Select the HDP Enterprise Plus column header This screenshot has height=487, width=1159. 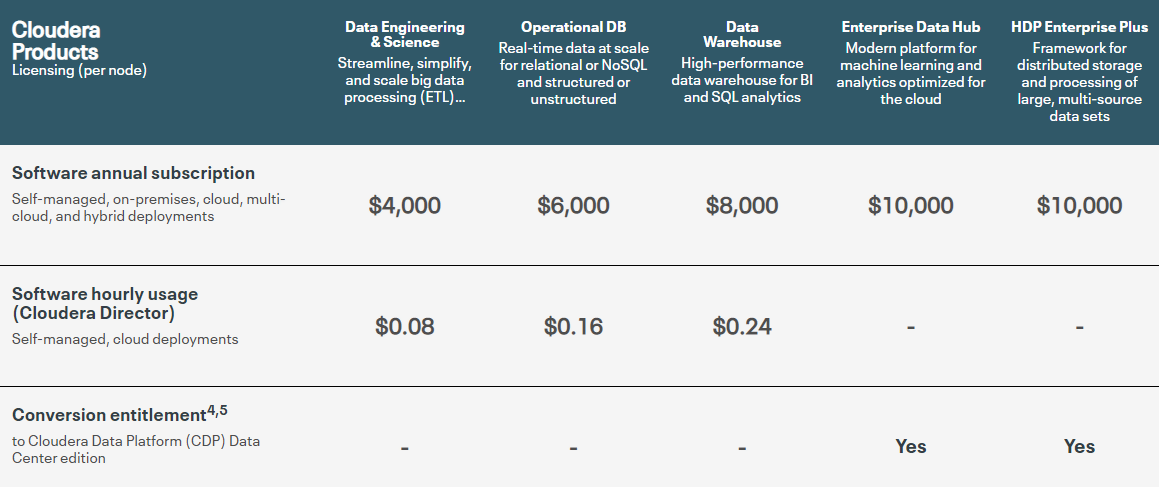(1079, 27)
